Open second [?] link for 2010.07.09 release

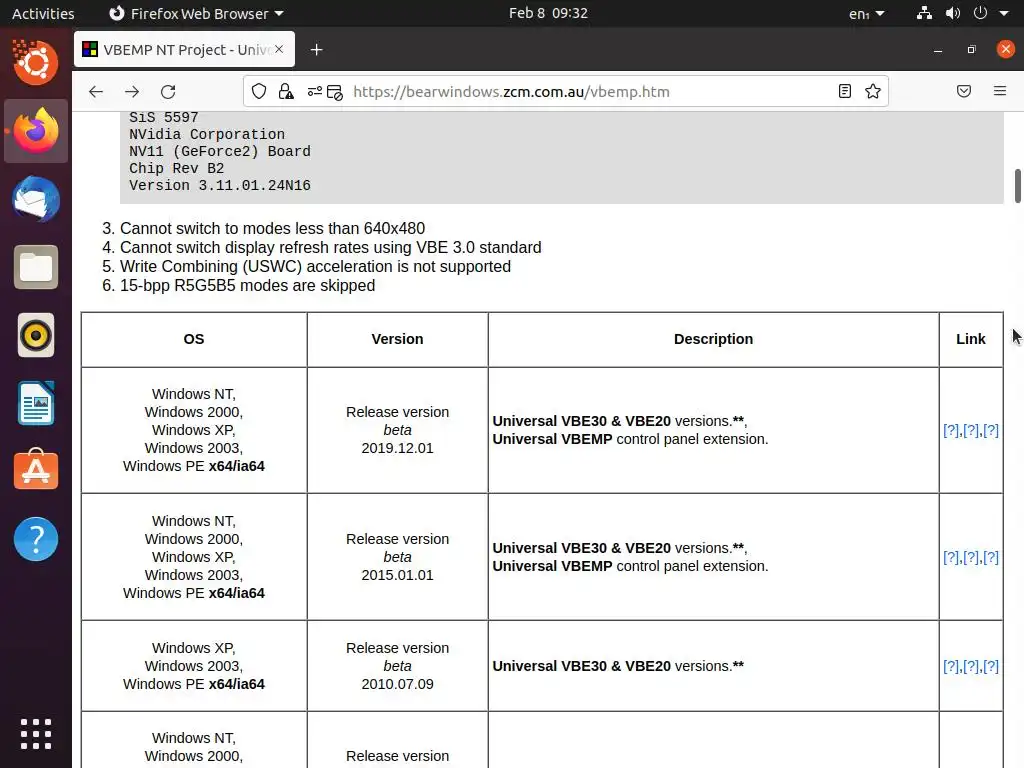(x=971, y=666)
